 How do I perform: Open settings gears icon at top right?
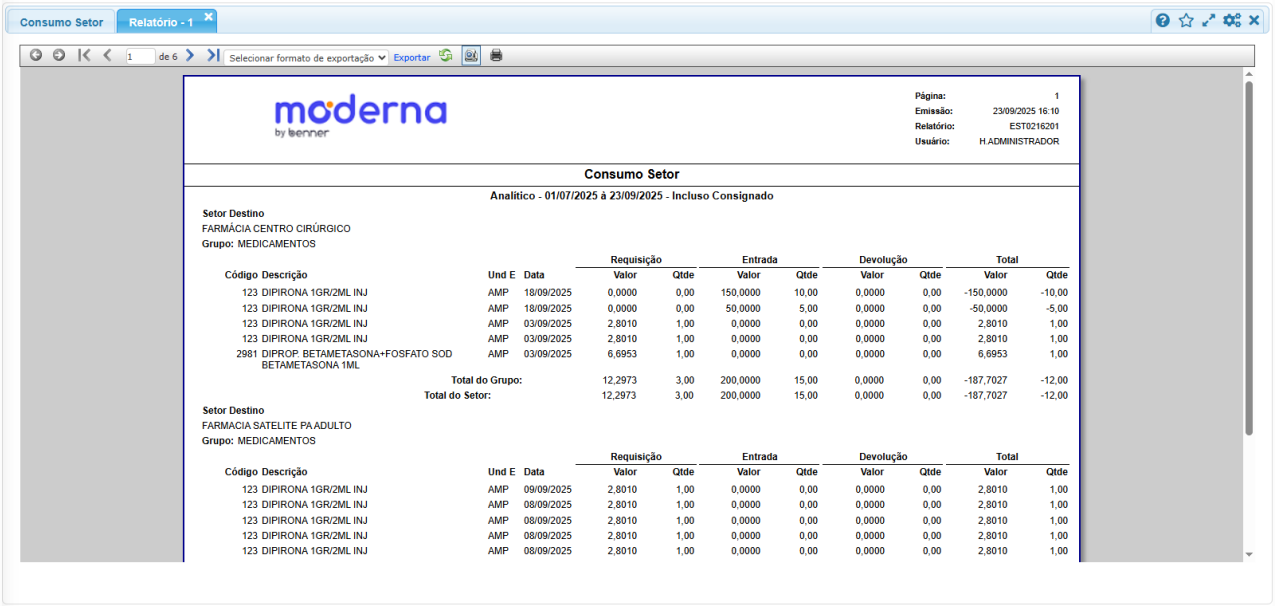coord(1232,20)
